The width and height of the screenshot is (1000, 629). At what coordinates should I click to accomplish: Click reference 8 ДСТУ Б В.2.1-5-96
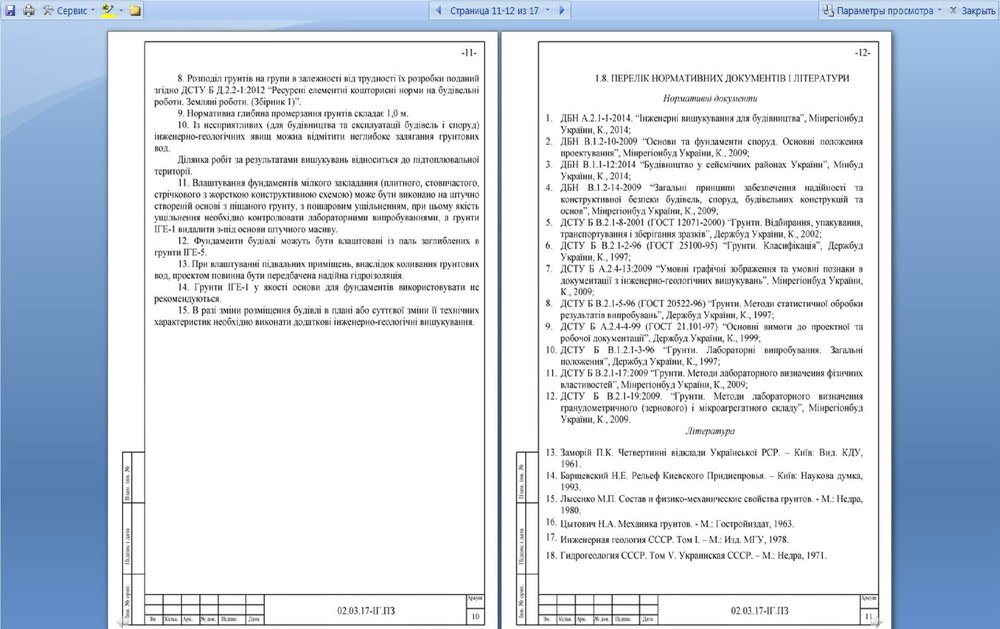pos(704,309)
